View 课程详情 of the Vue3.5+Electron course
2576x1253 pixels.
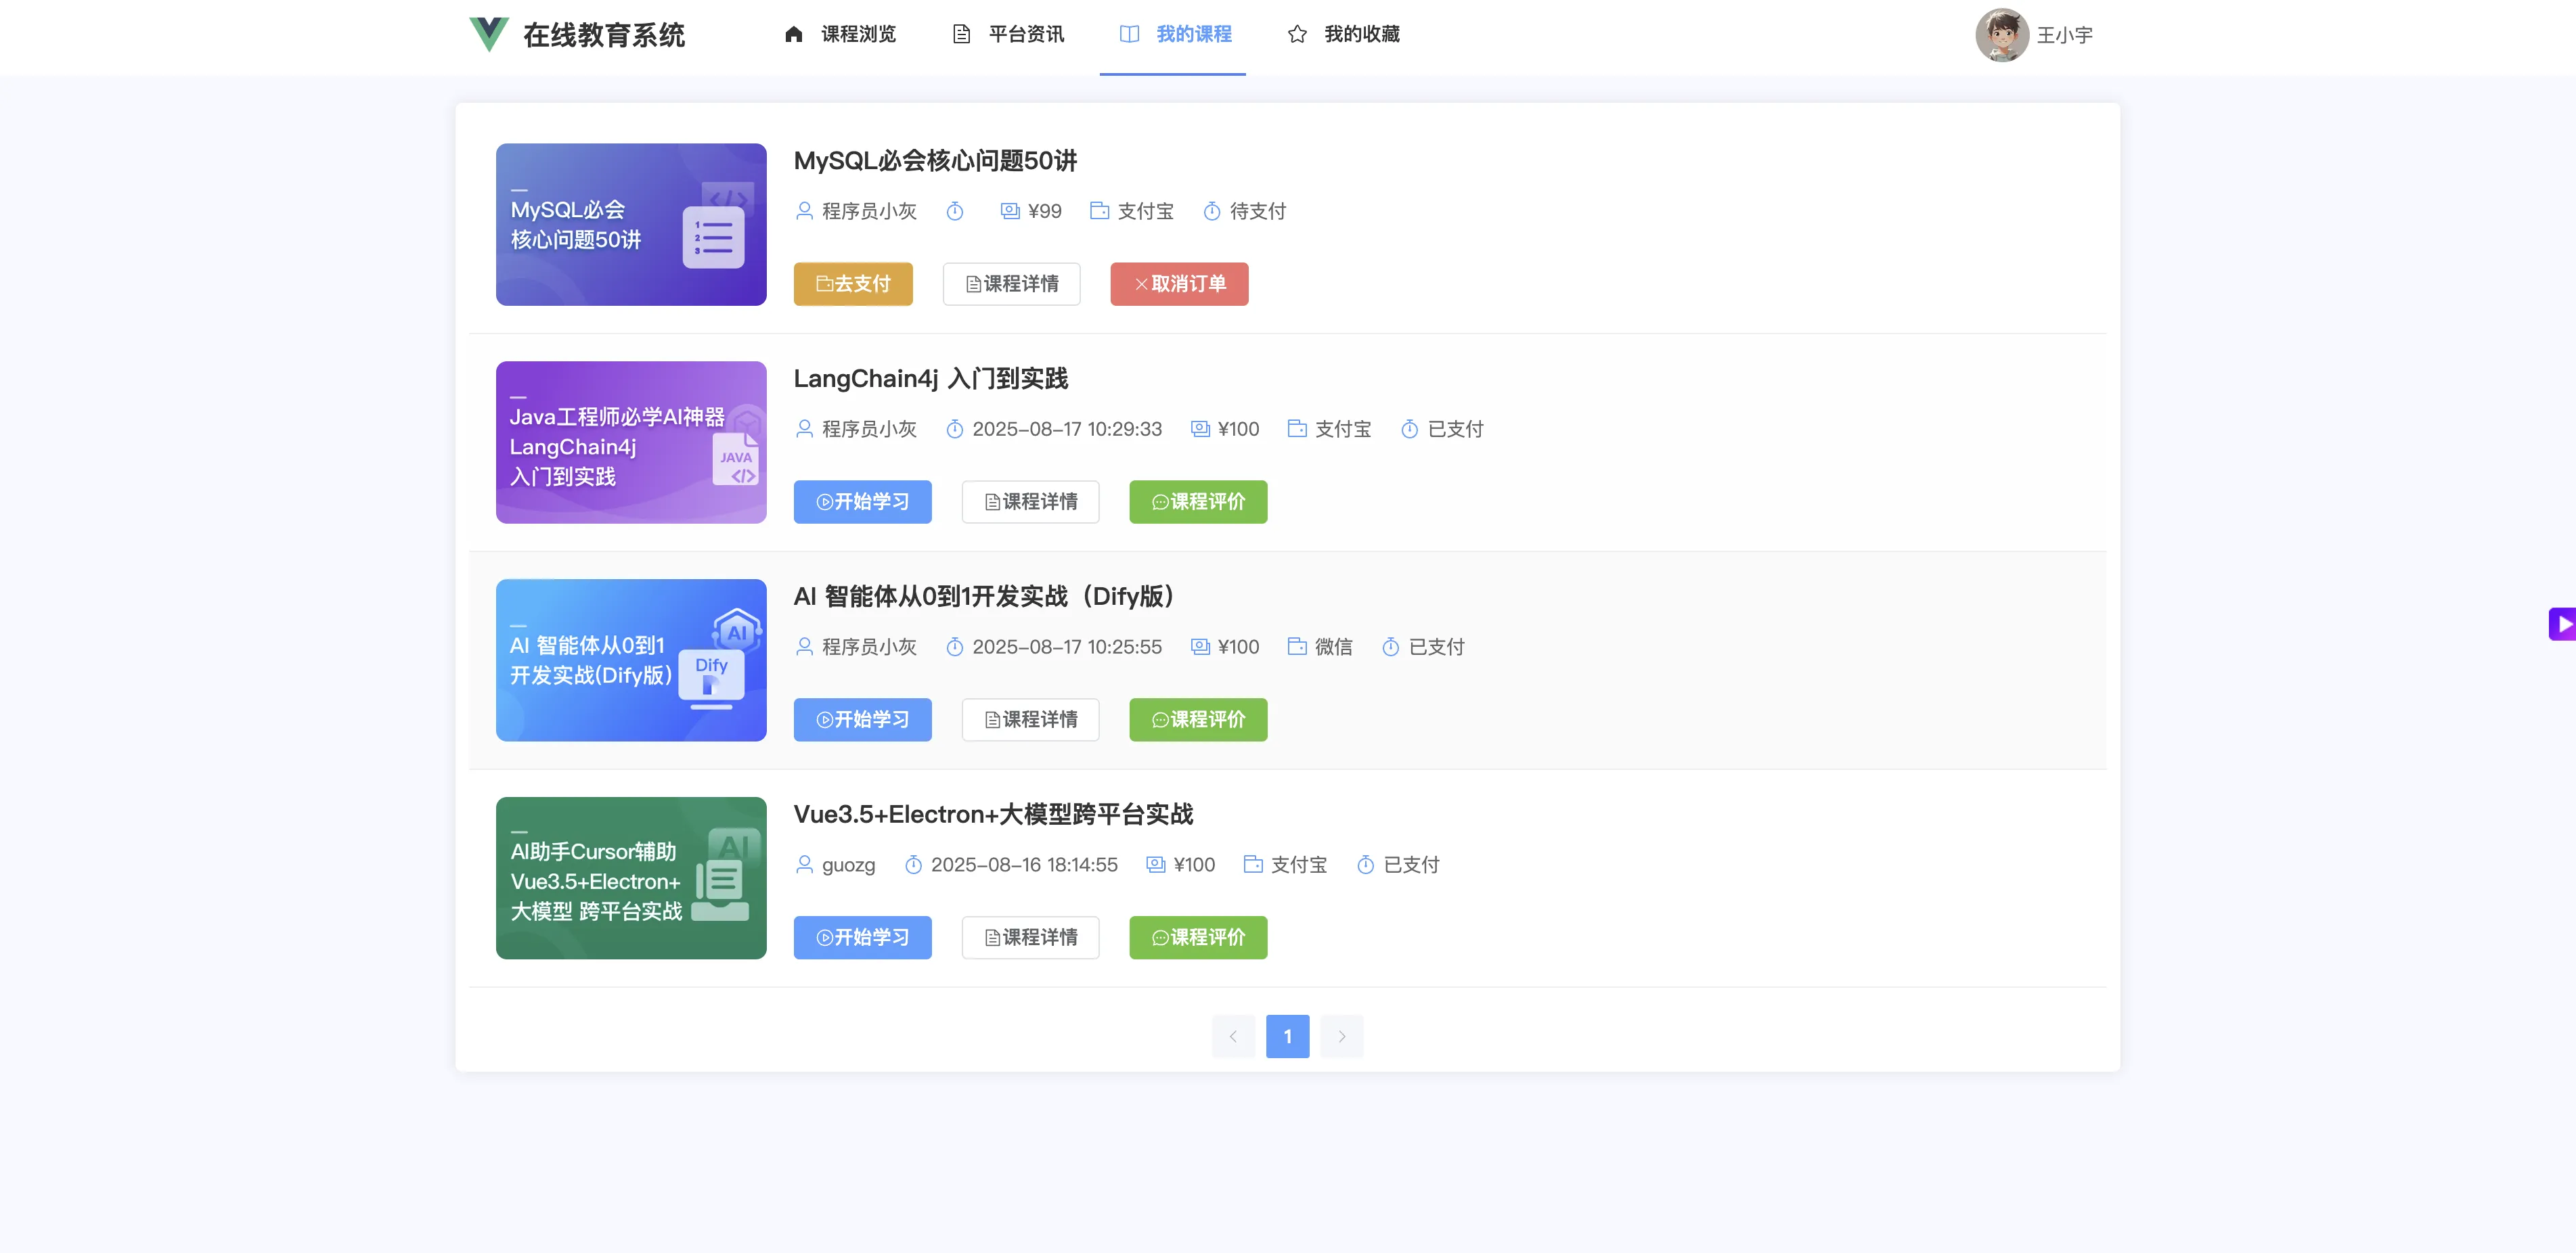[x=1030, y=938]
